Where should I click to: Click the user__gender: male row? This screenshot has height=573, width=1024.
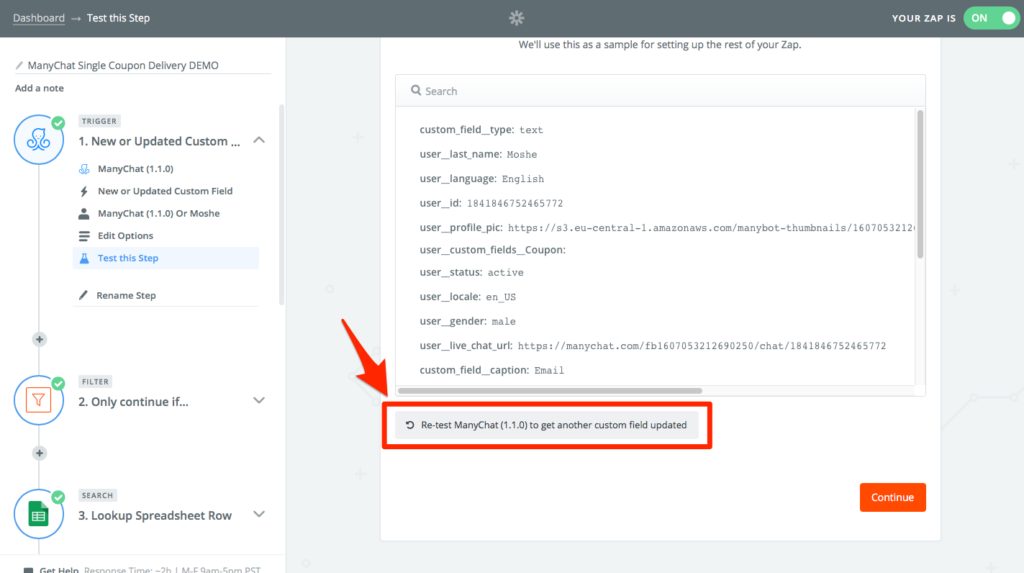click(x=468, y=321)
